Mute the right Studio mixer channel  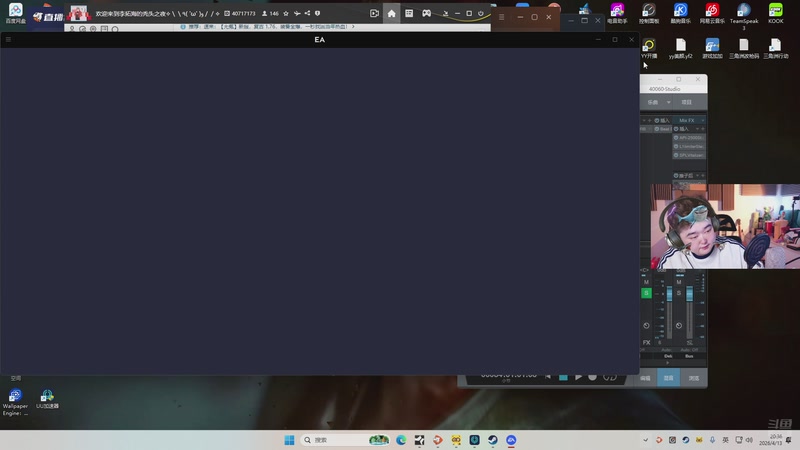[x=679, y=282]
